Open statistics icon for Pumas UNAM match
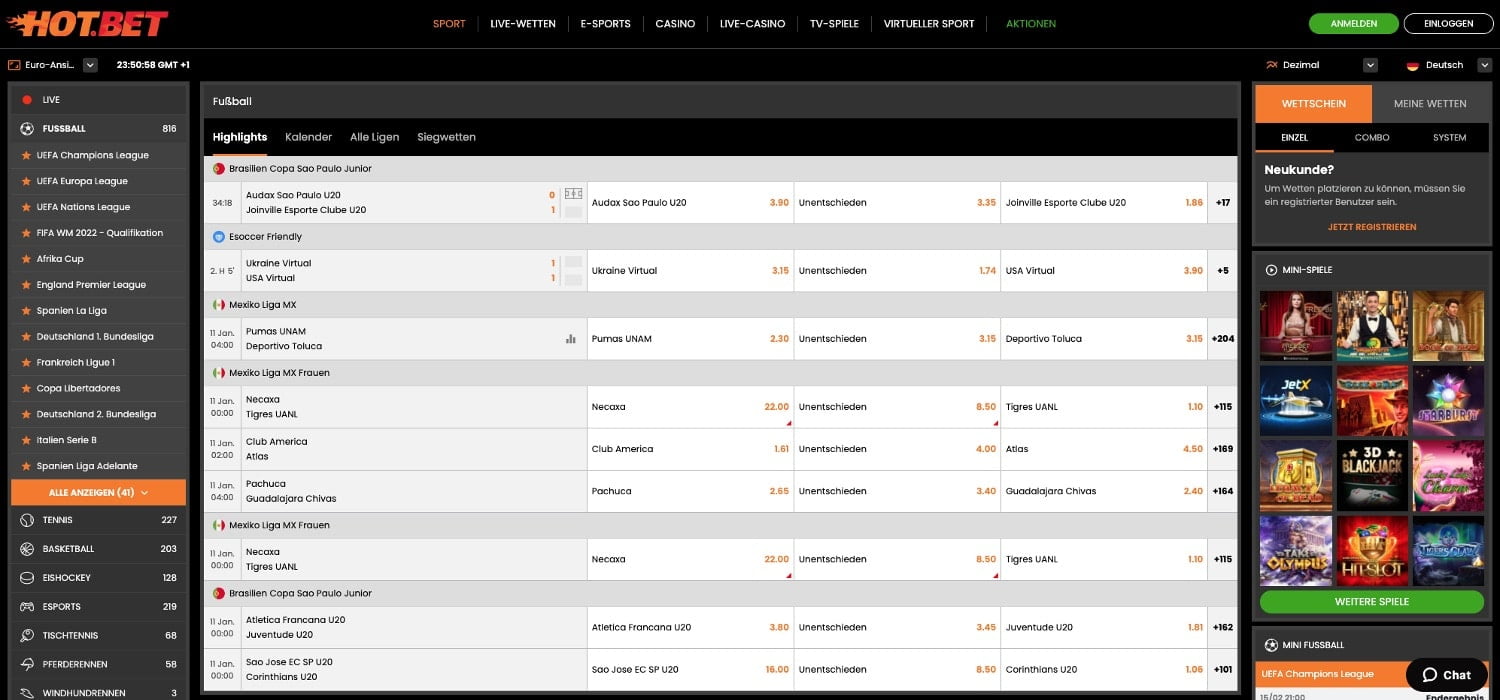Viewport: 1500px width, 700px height. pos(571,339)
